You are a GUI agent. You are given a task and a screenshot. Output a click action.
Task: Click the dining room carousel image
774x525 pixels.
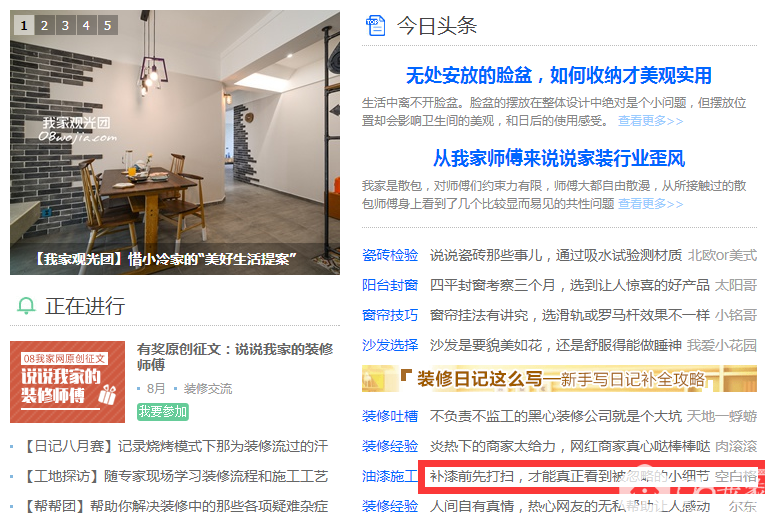click(175, 142)
